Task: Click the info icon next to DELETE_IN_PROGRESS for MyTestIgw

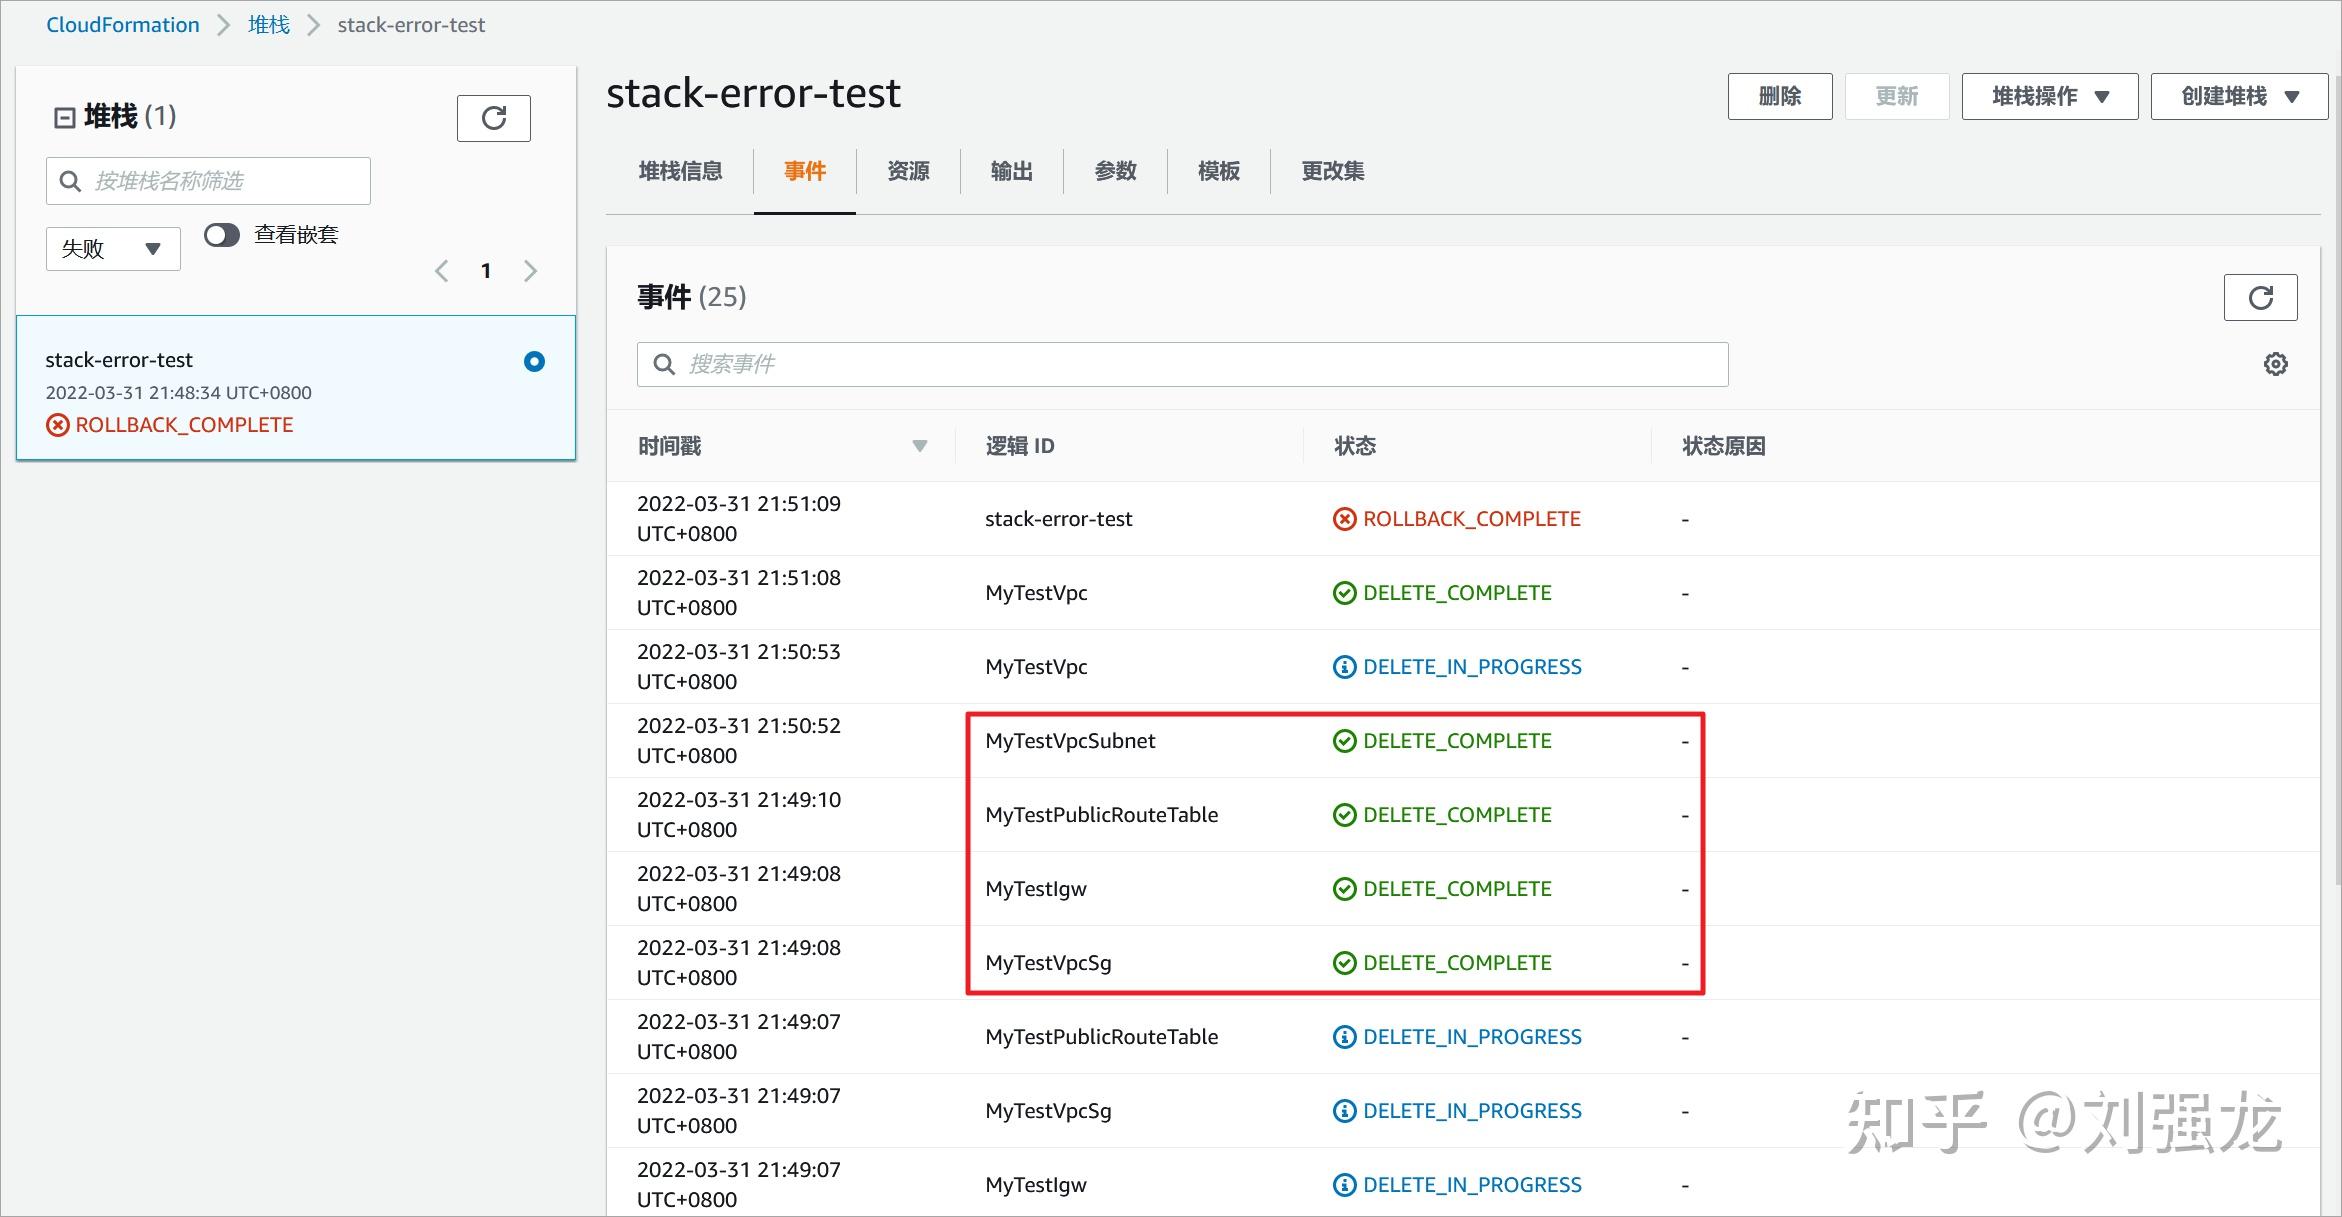Action: (1344, 1184)
